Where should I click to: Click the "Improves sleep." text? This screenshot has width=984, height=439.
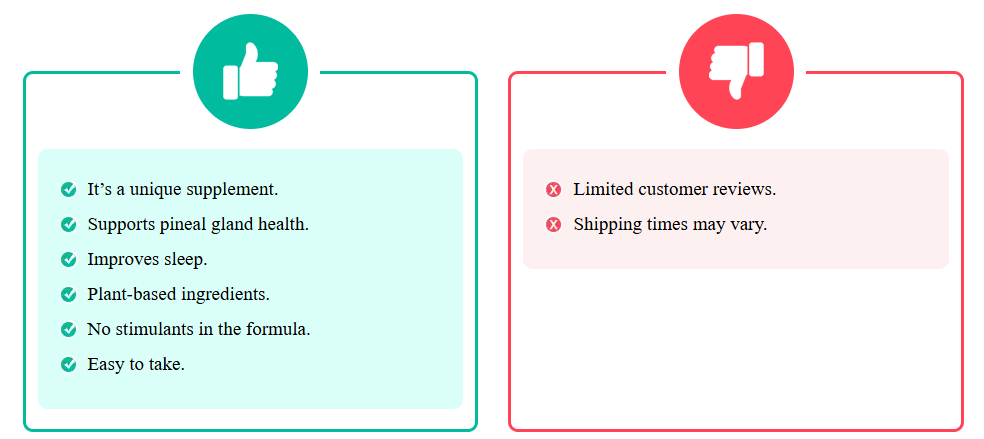147,259
